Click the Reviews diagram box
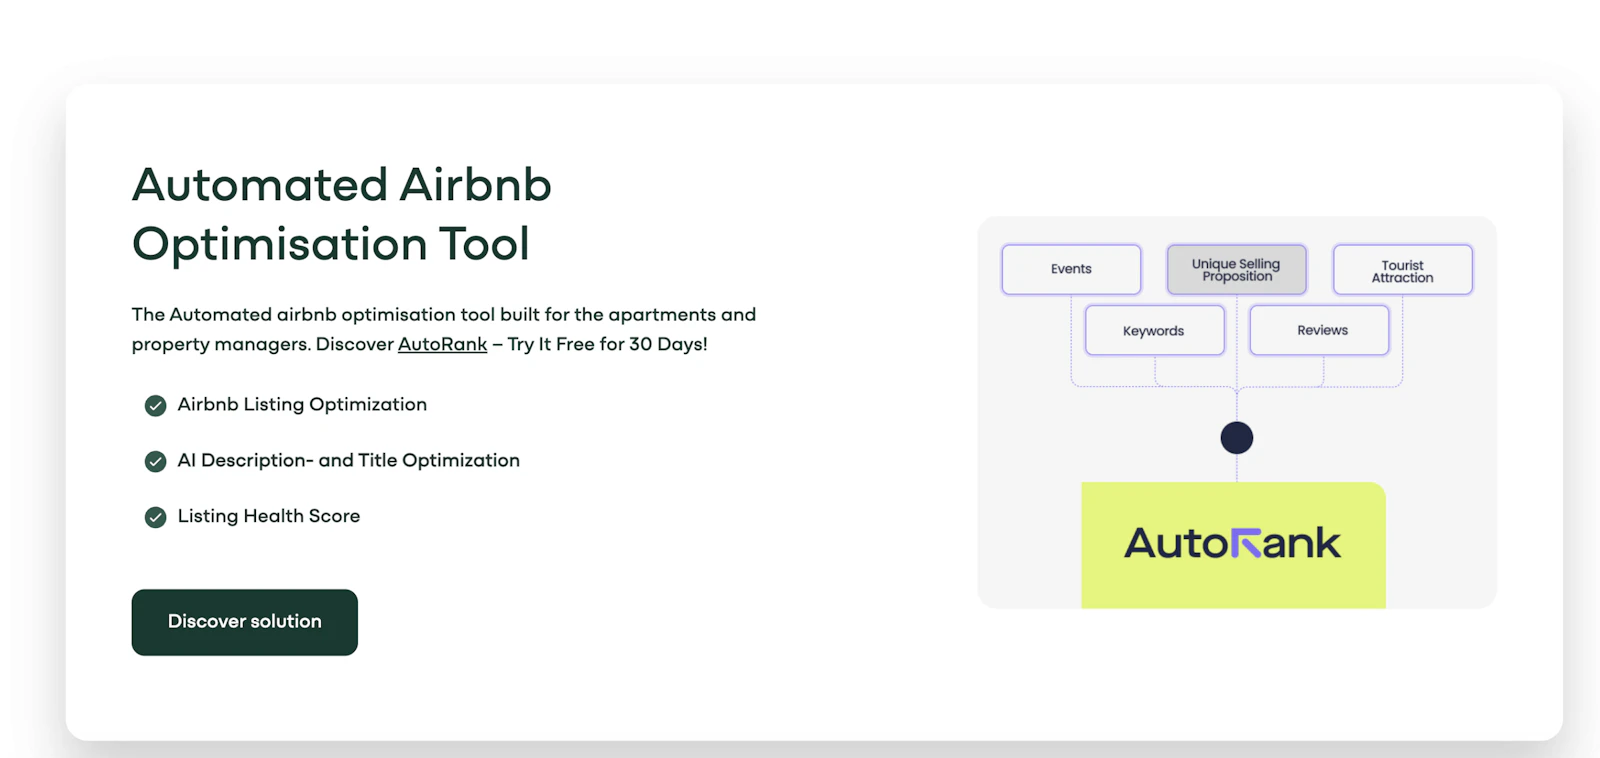Viewport: 1600px width, 758px height. pyautogui.click(x=1320, y=330)
